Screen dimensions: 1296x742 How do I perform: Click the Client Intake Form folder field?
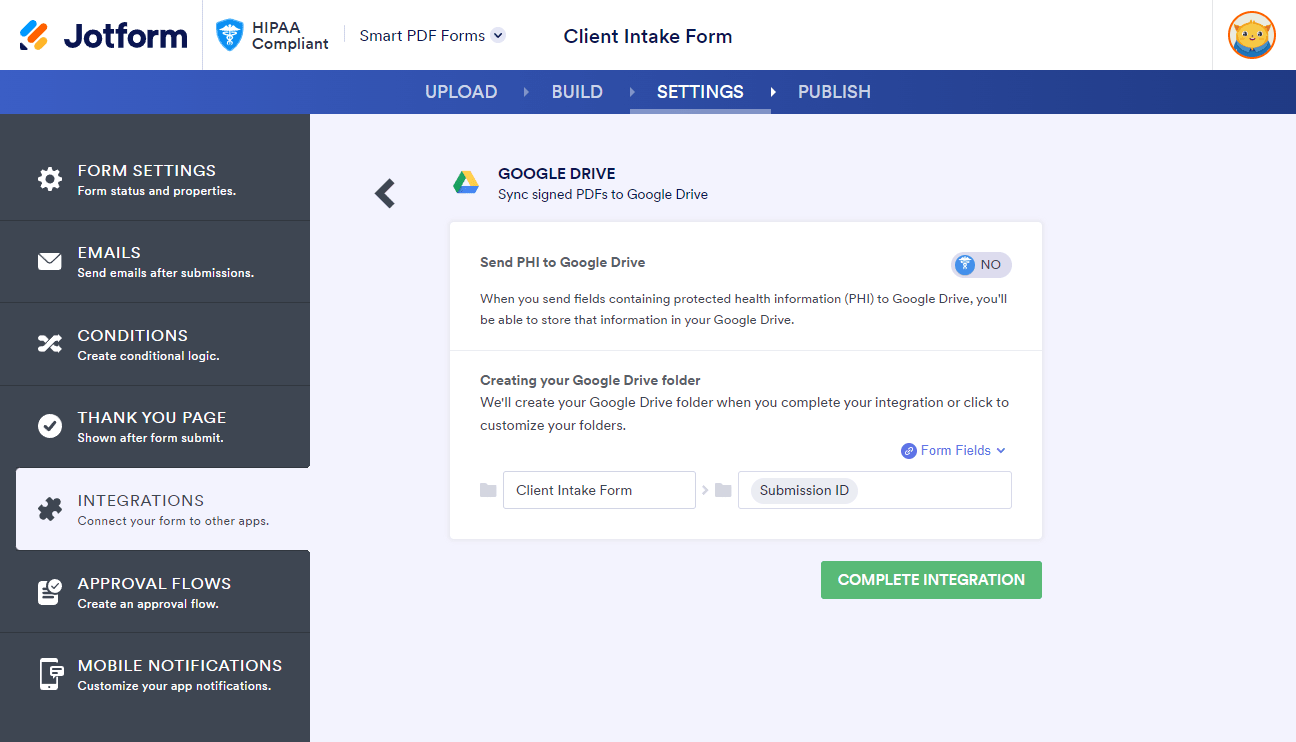pos(598,490)
